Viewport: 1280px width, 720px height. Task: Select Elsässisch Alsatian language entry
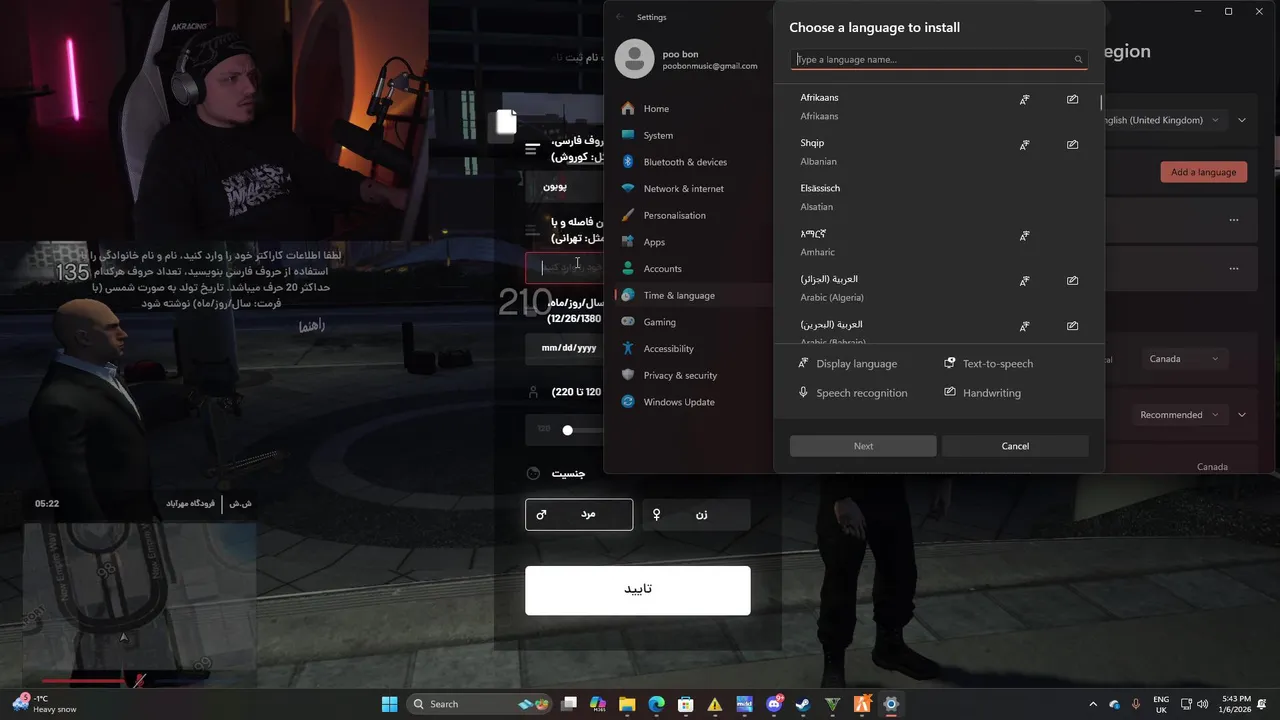(x=938, y=197)
